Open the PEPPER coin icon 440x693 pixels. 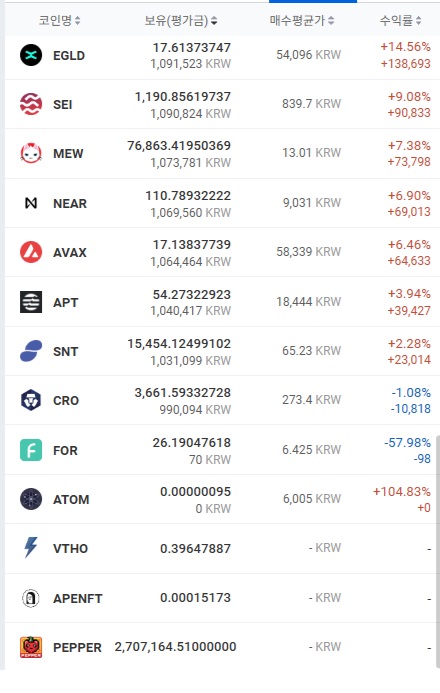(x=31, y=647)
